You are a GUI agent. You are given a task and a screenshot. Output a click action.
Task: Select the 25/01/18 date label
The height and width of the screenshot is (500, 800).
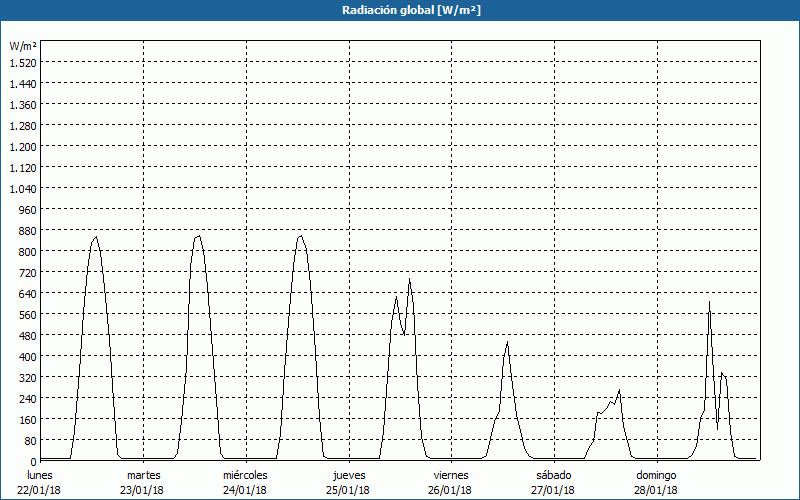point(349,490)
